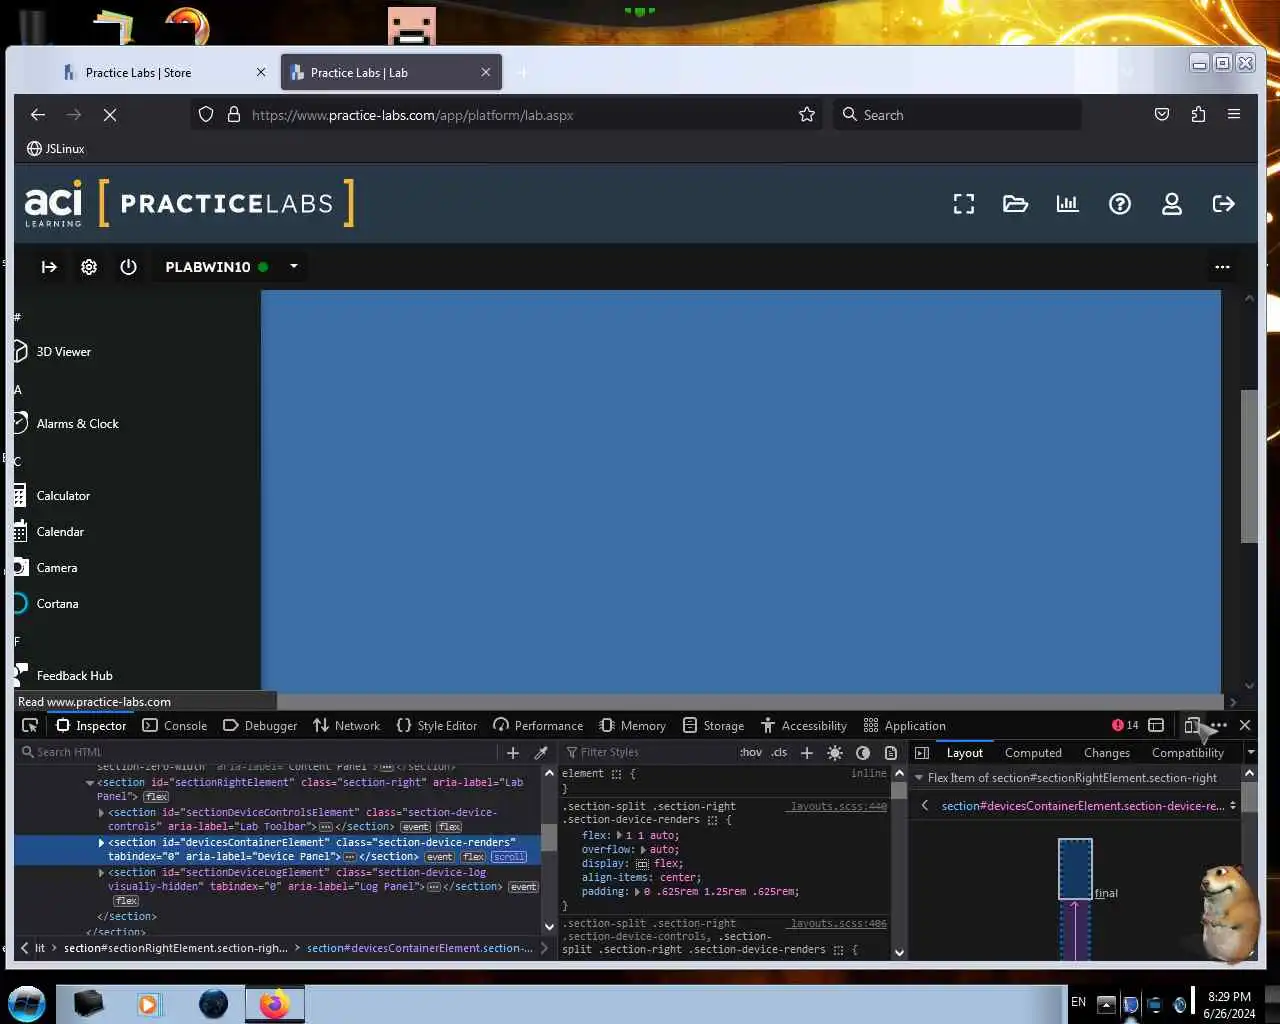
Task: Open the folder icon in Practice Labs header
Action: pos(1016,204)
